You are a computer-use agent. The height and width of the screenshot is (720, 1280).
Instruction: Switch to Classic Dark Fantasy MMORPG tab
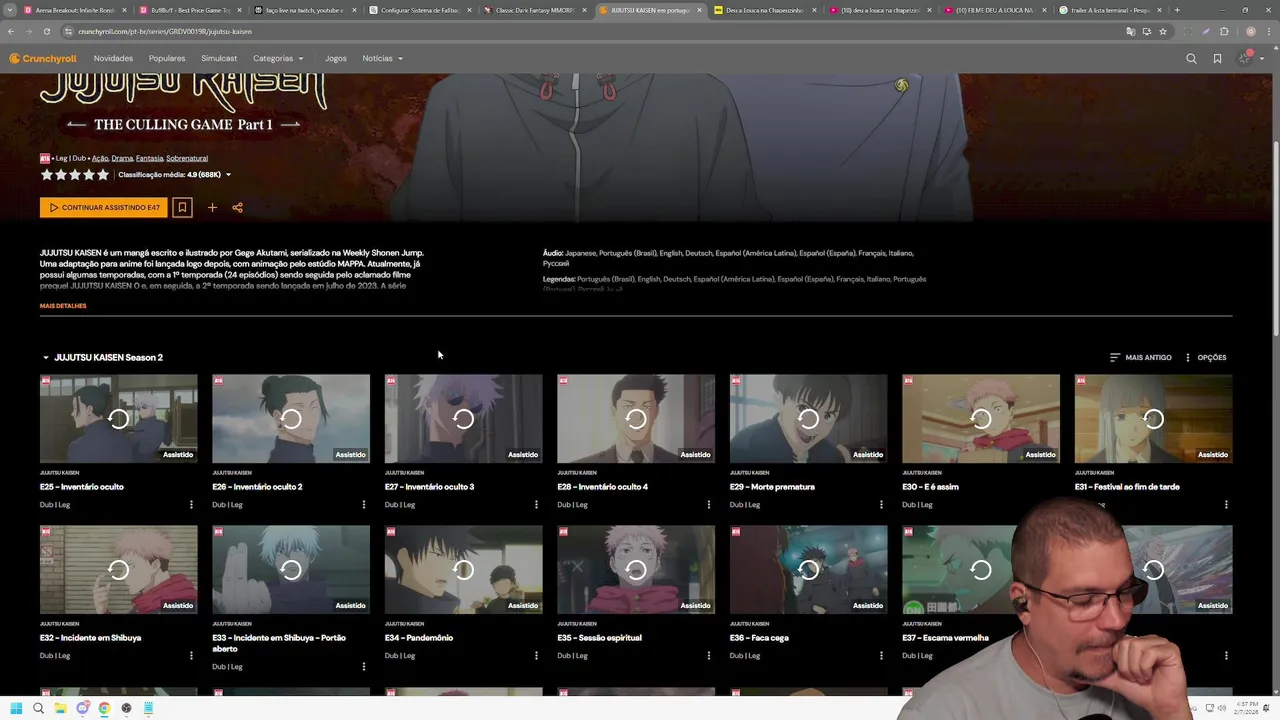click(535, 10)
